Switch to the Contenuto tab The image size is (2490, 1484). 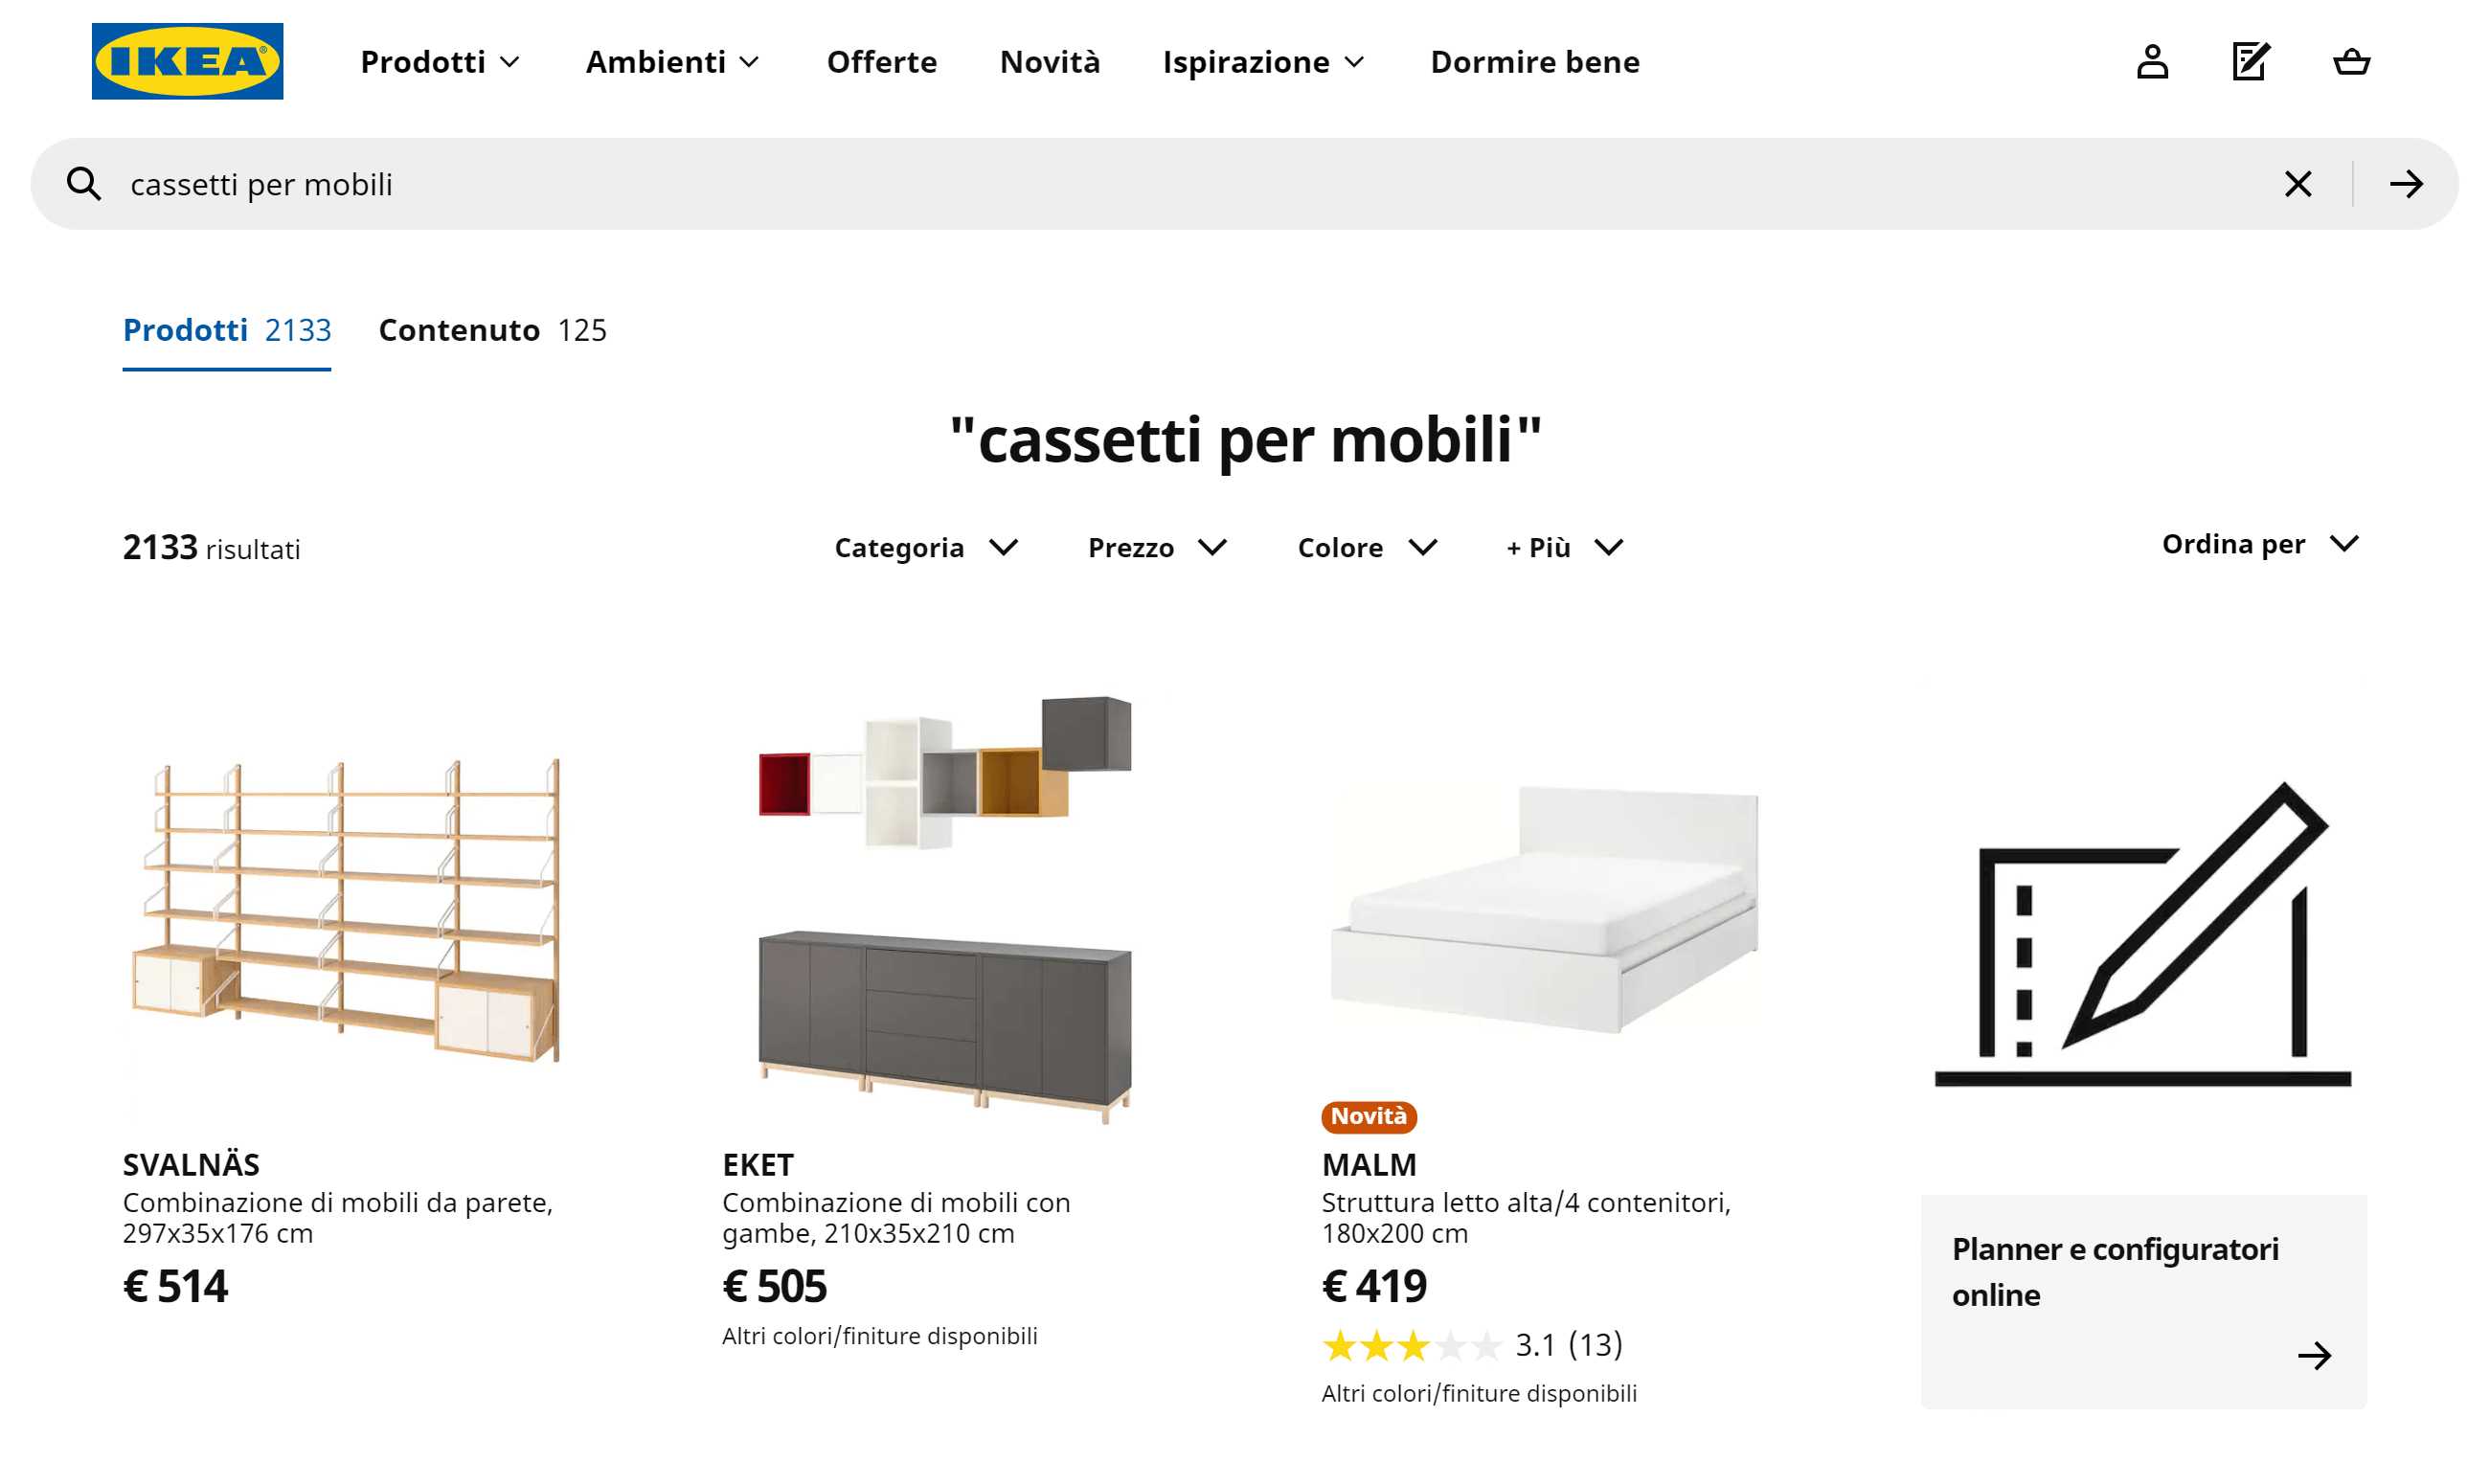(x=492, y=330)
